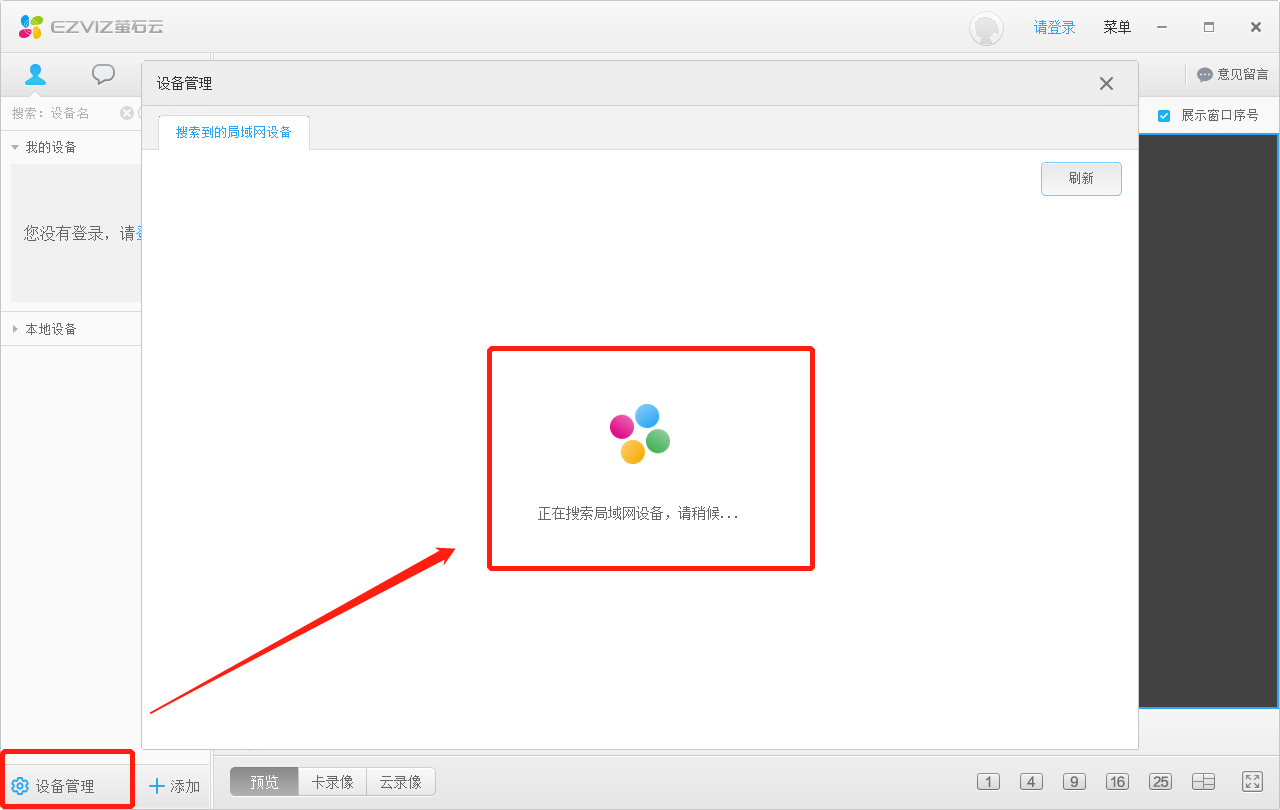The width and height of the screenshot is (1280, 810).
Task: Open 设备管理 with the gear icon
Action: (52, 787)
